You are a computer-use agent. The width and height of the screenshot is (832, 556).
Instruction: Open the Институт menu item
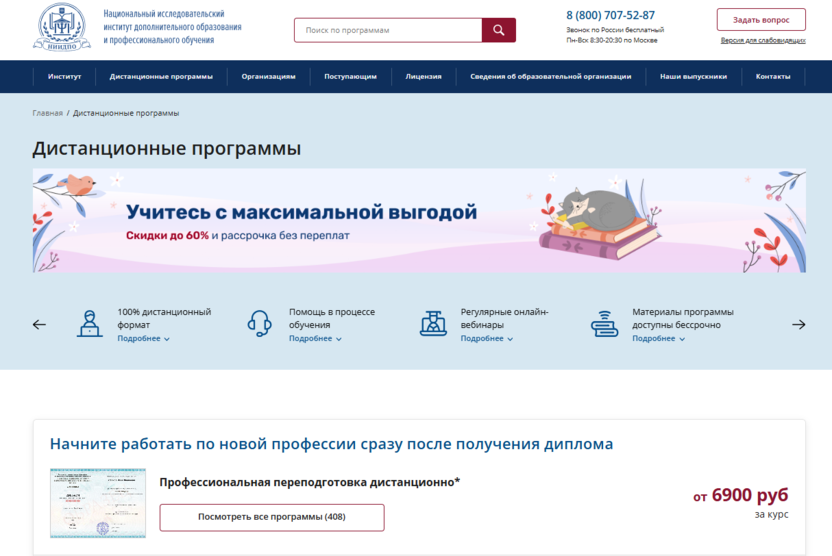click(x=64, y=76)
